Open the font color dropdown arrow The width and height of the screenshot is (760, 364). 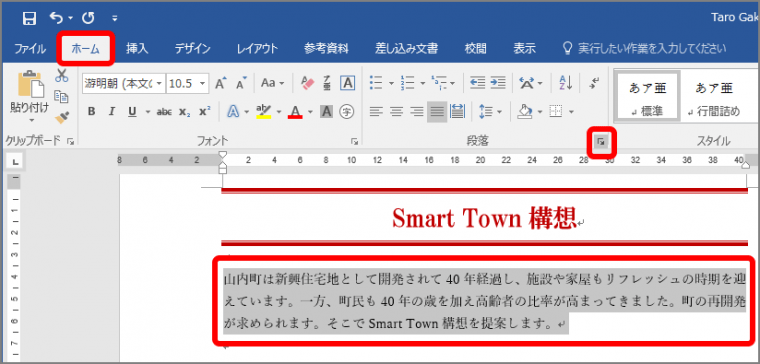click(310, 112)
